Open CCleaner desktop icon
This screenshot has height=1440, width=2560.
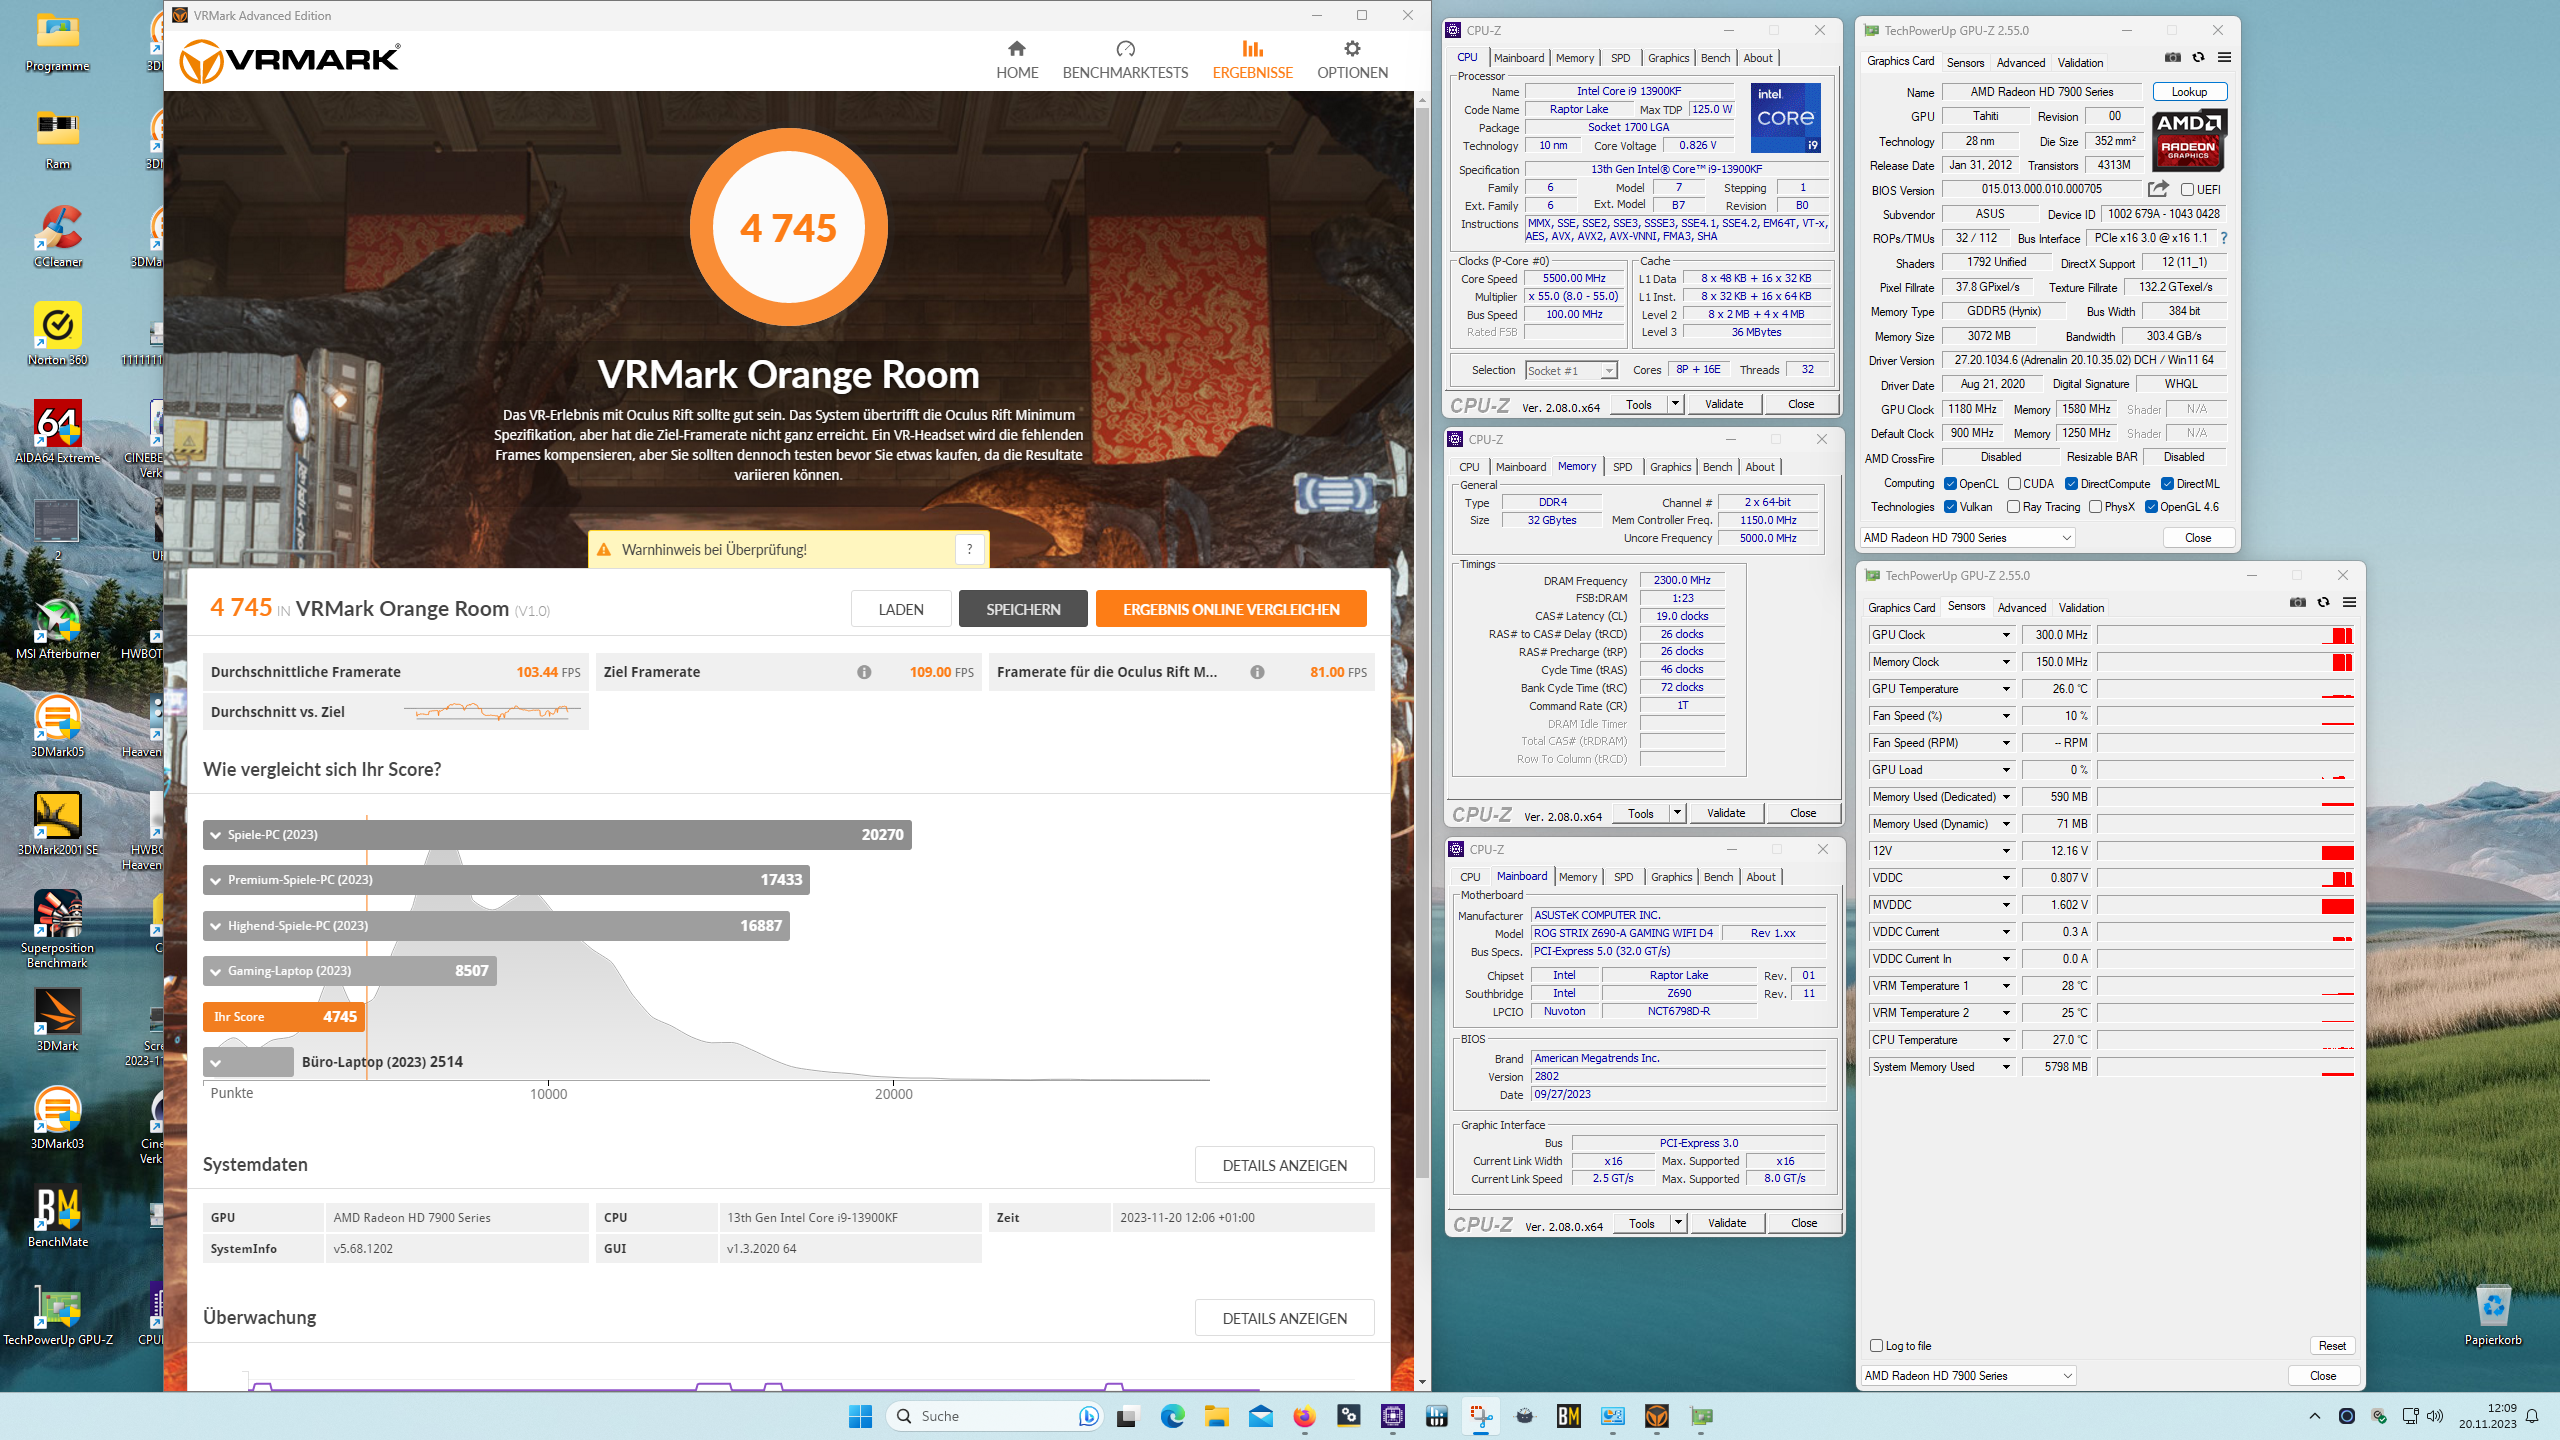58,237
